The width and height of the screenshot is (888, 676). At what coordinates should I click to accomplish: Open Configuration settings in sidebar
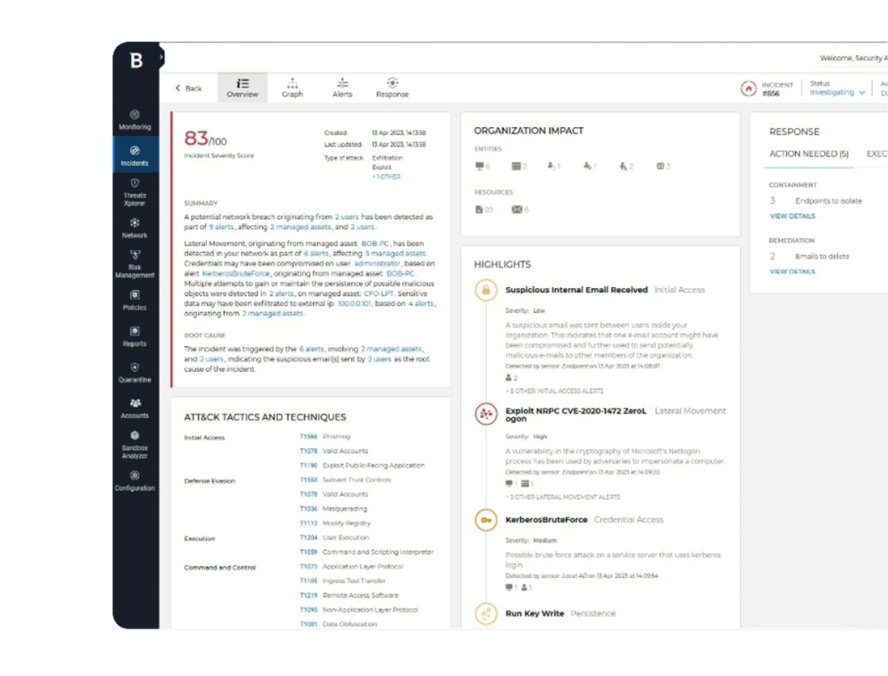click(x=135, y=481)
